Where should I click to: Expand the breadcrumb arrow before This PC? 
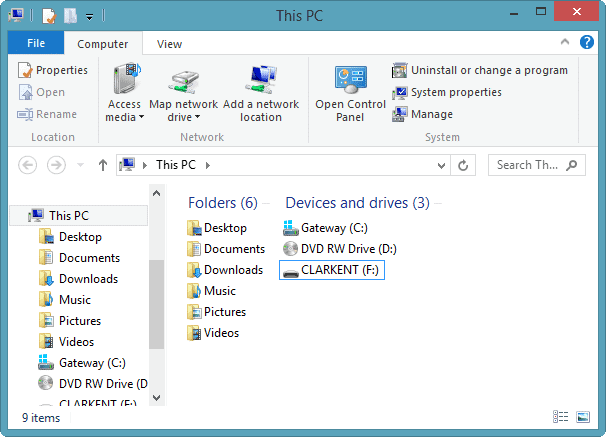(x=145, y=165)
